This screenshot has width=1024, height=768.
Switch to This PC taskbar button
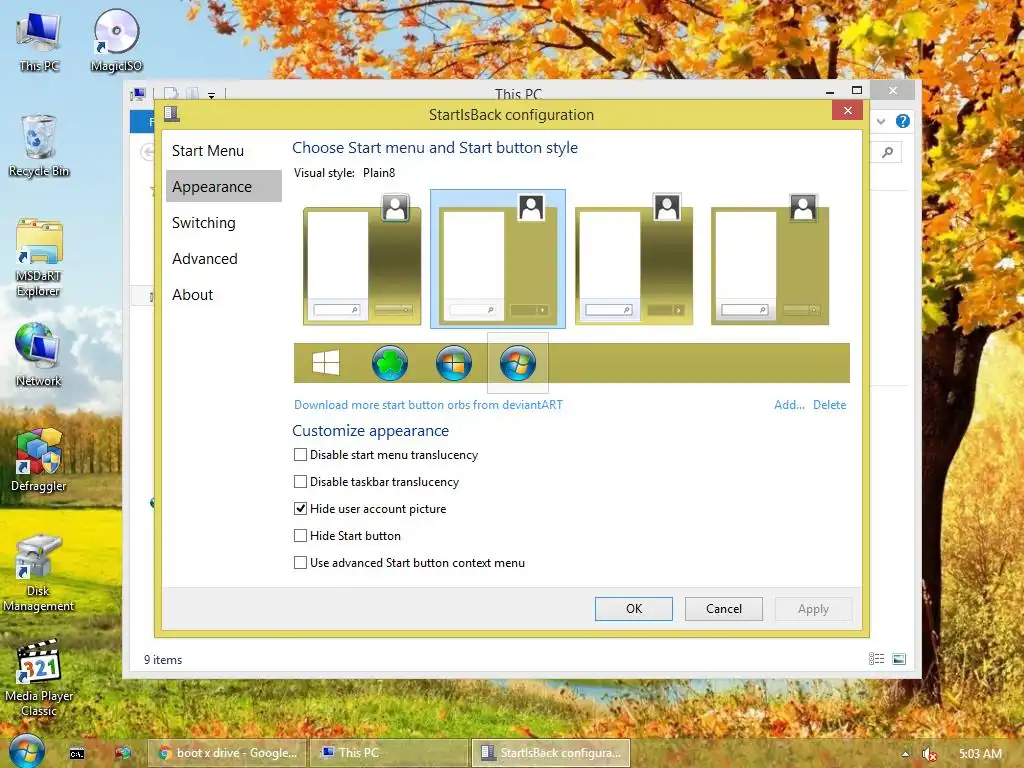[389, 753]
